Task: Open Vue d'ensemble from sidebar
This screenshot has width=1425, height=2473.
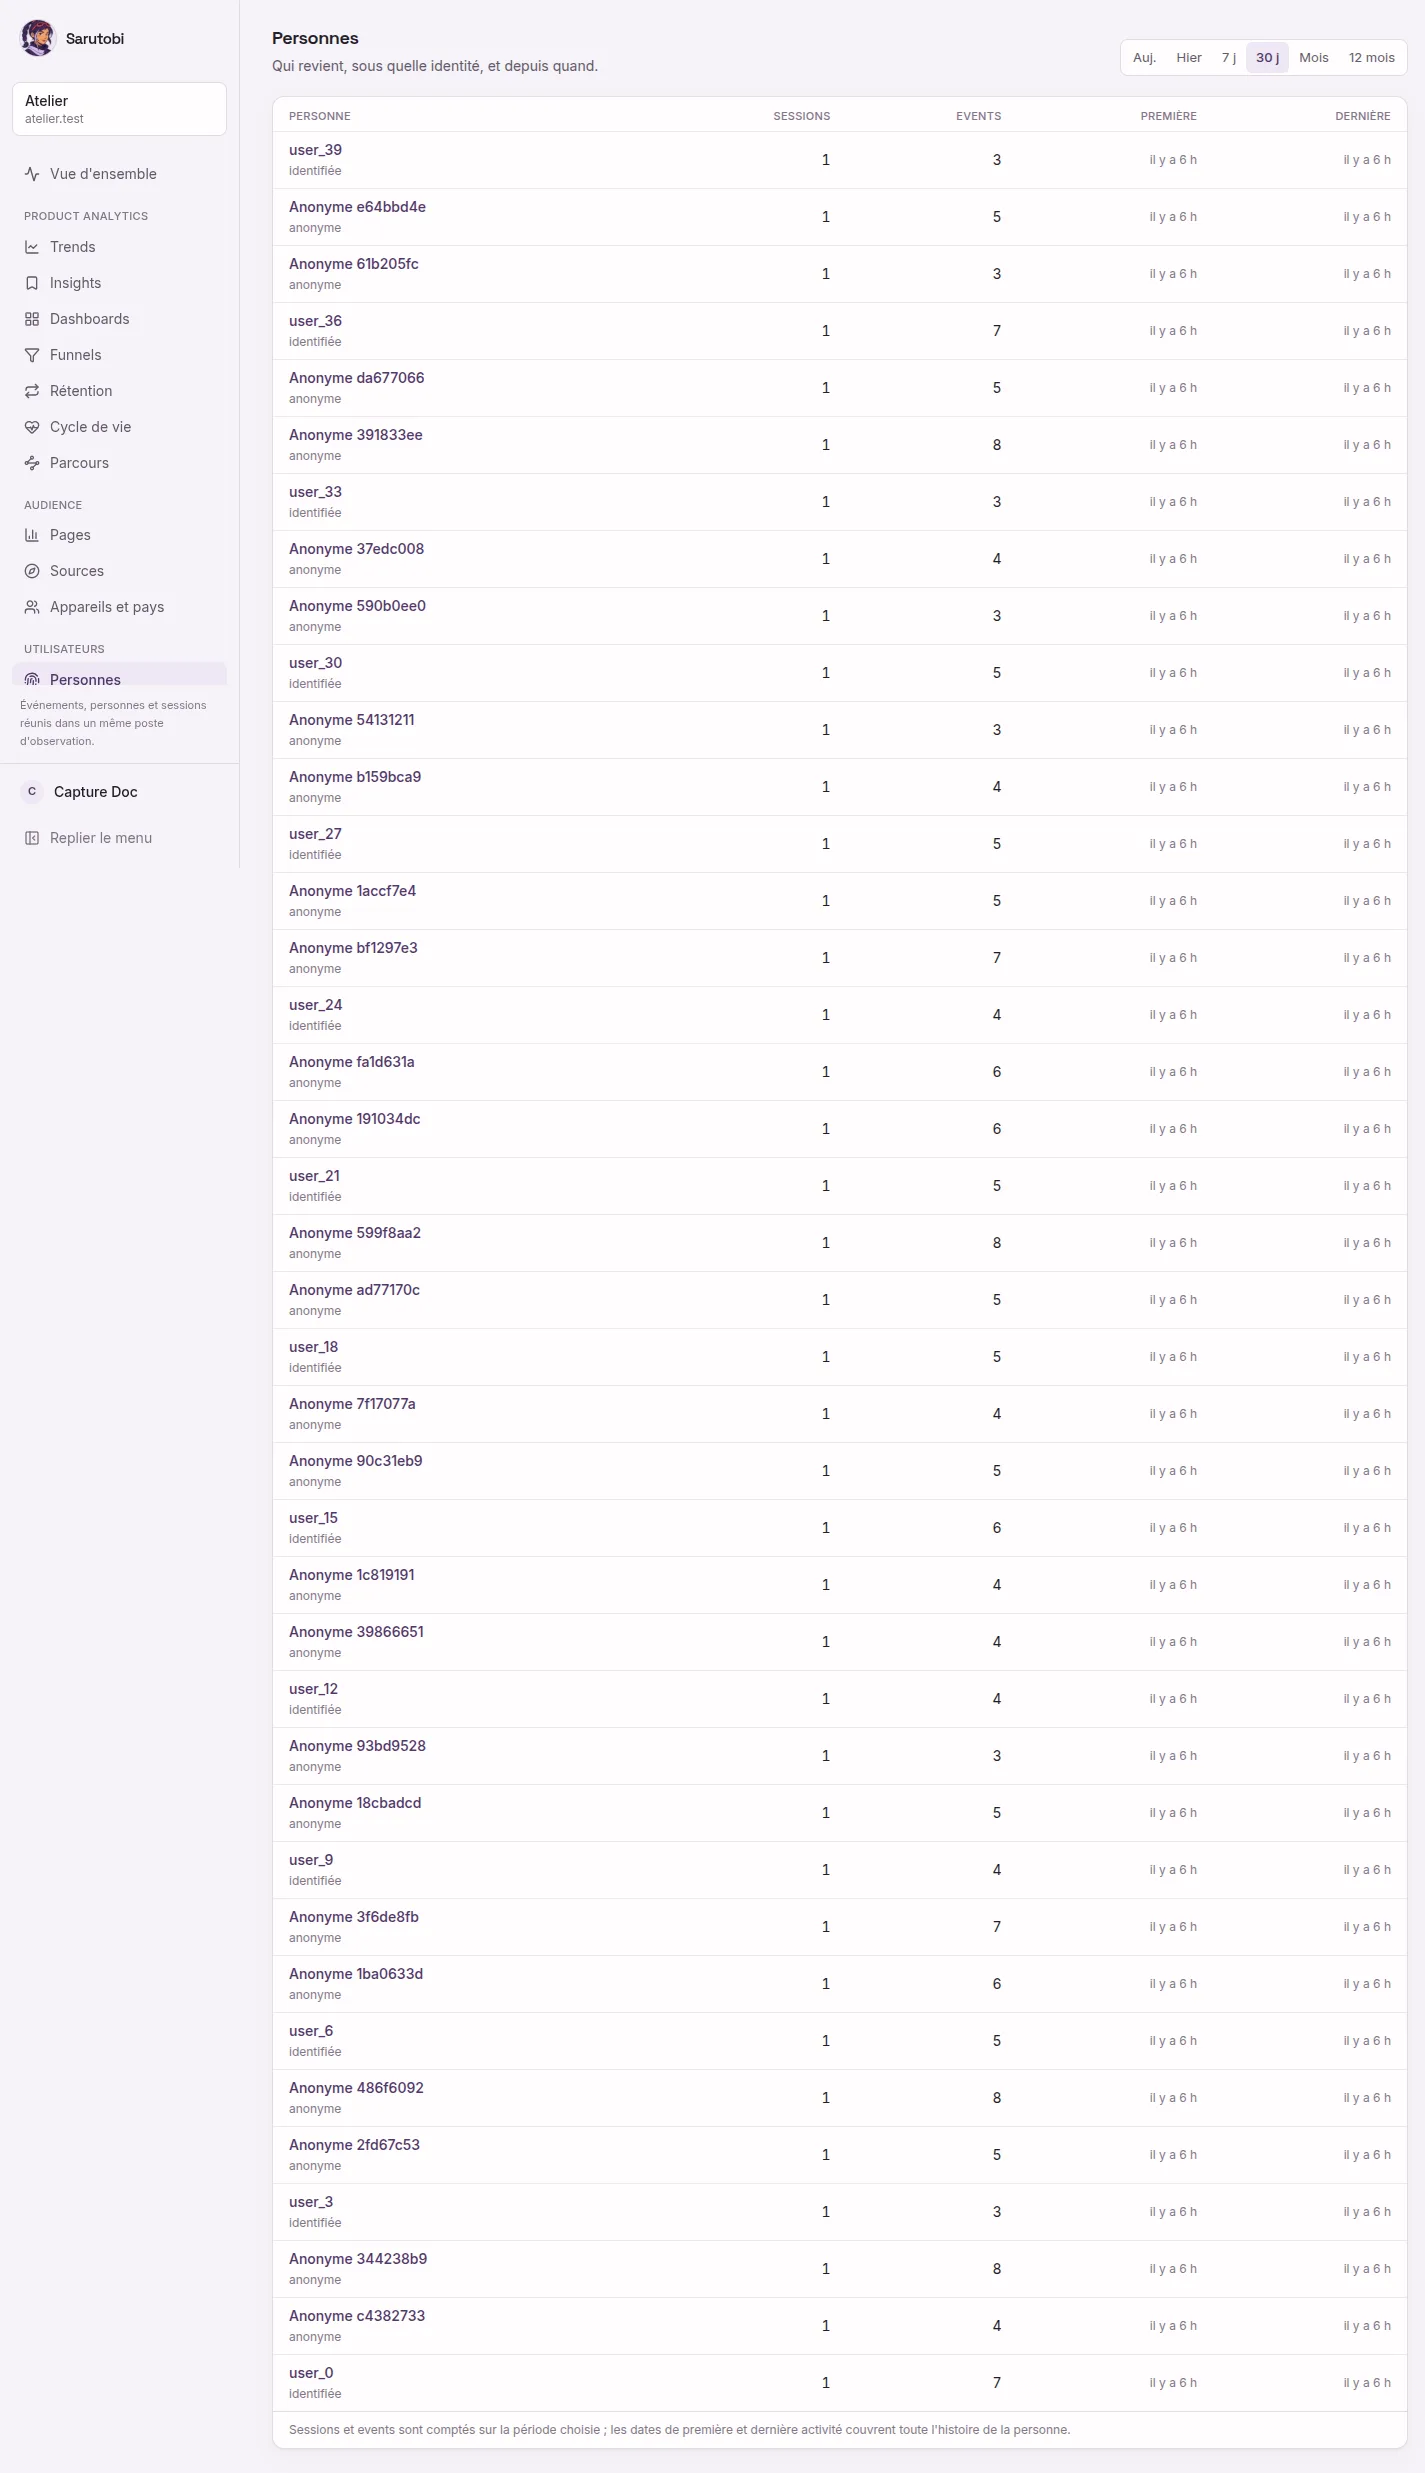Action: 119,174
